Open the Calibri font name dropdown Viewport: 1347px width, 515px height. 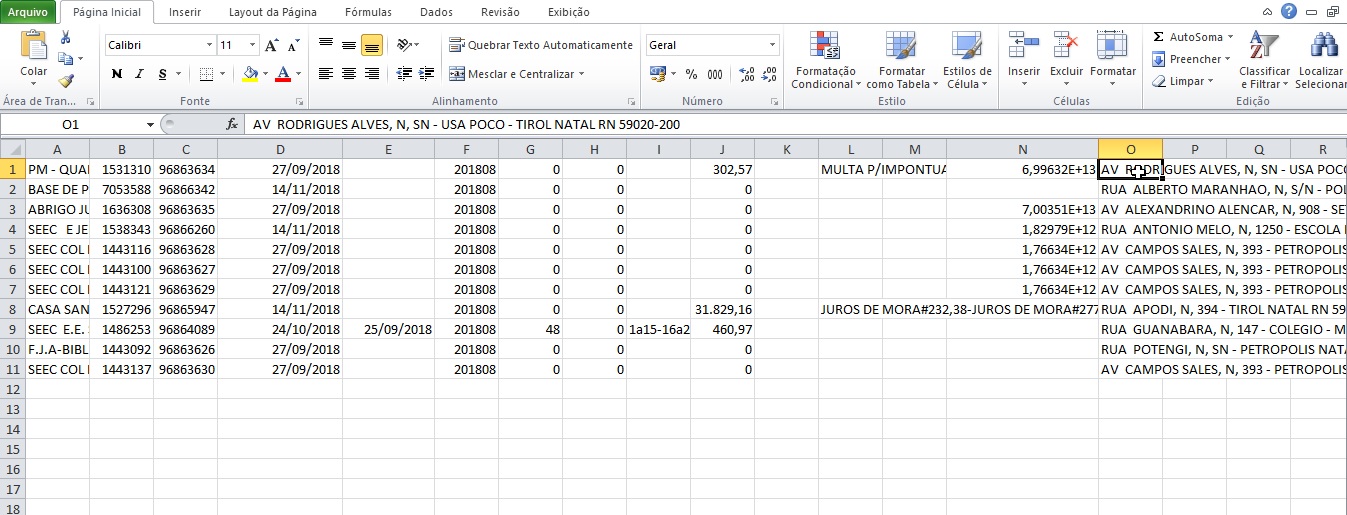click(209, 46)
